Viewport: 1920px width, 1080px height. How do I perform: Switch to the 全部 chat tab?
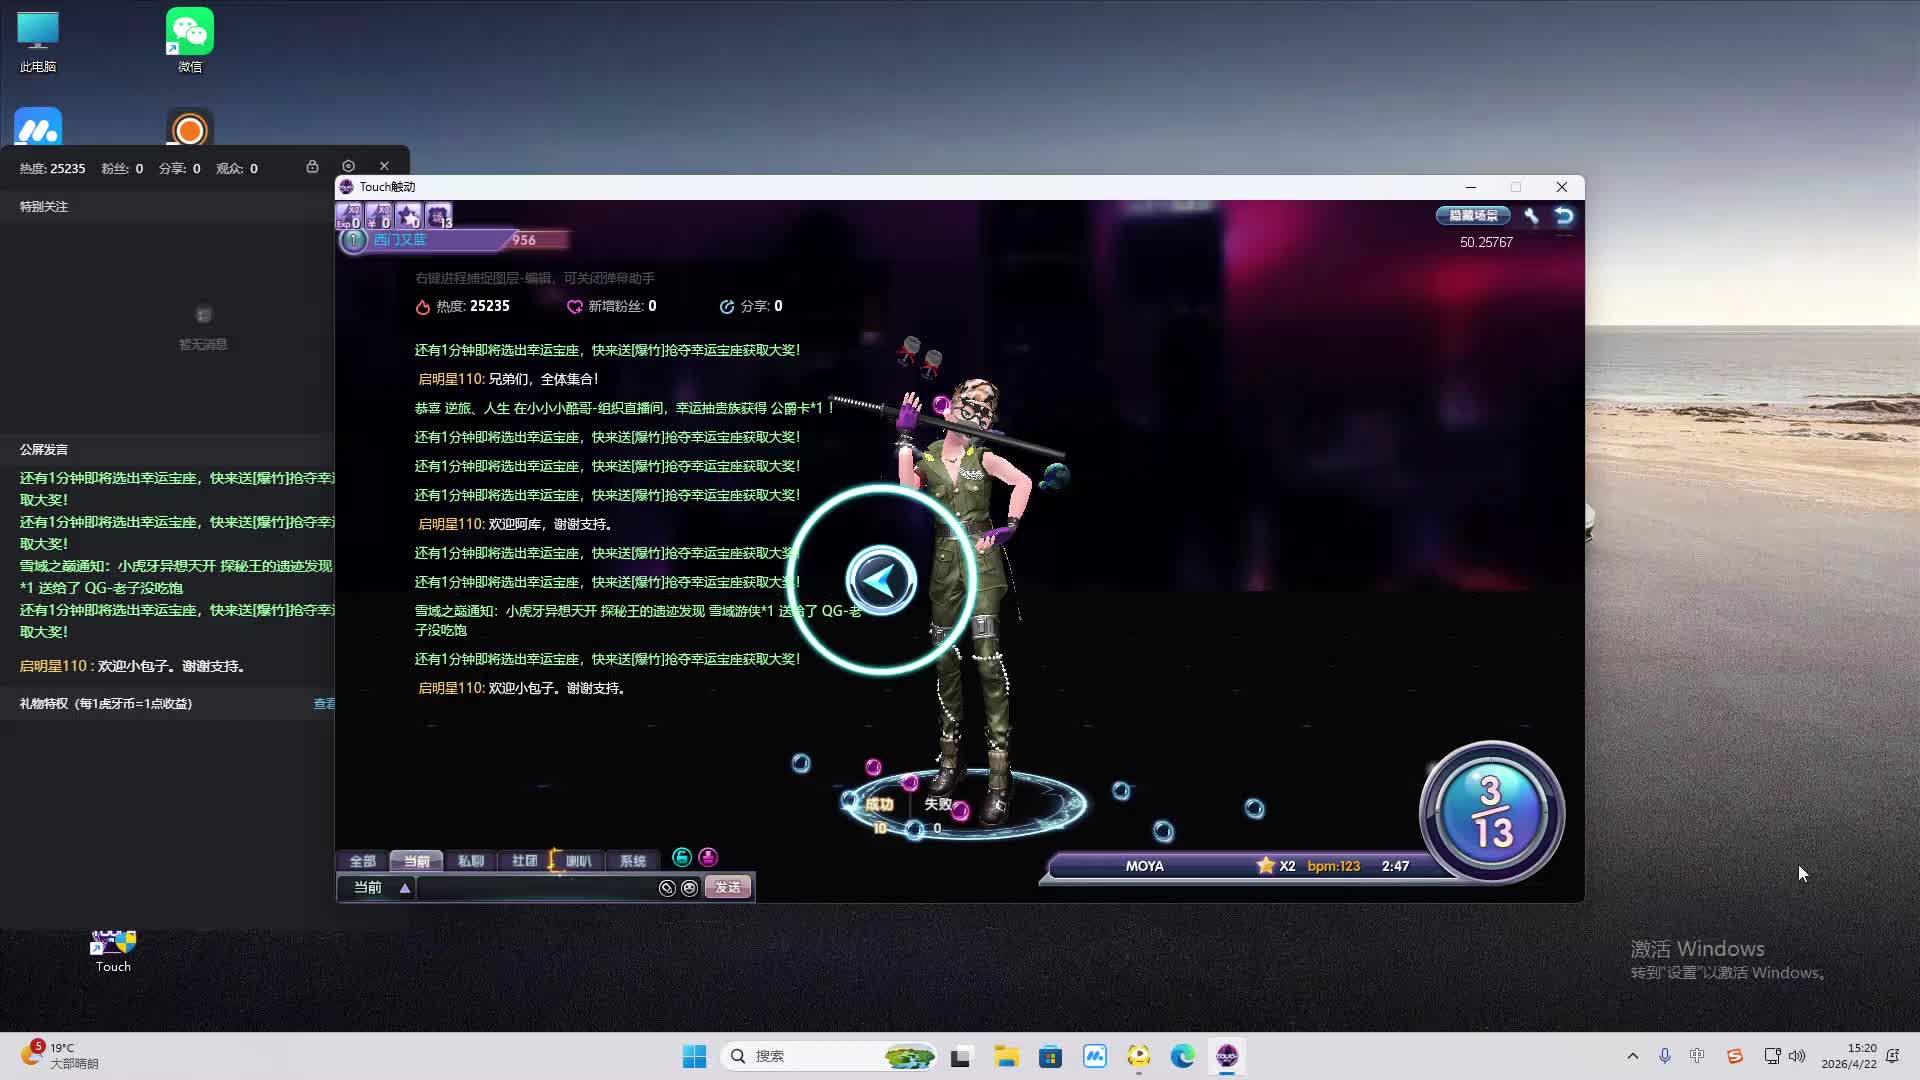point(362,861)
